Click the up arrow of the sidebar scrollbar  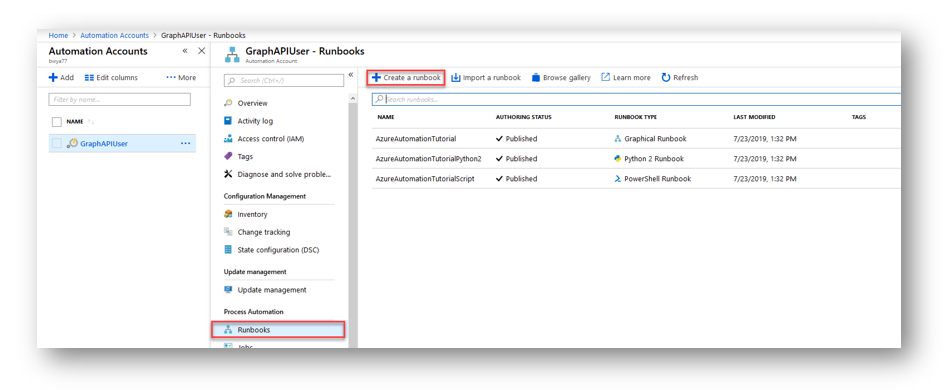tap(352, 98)
